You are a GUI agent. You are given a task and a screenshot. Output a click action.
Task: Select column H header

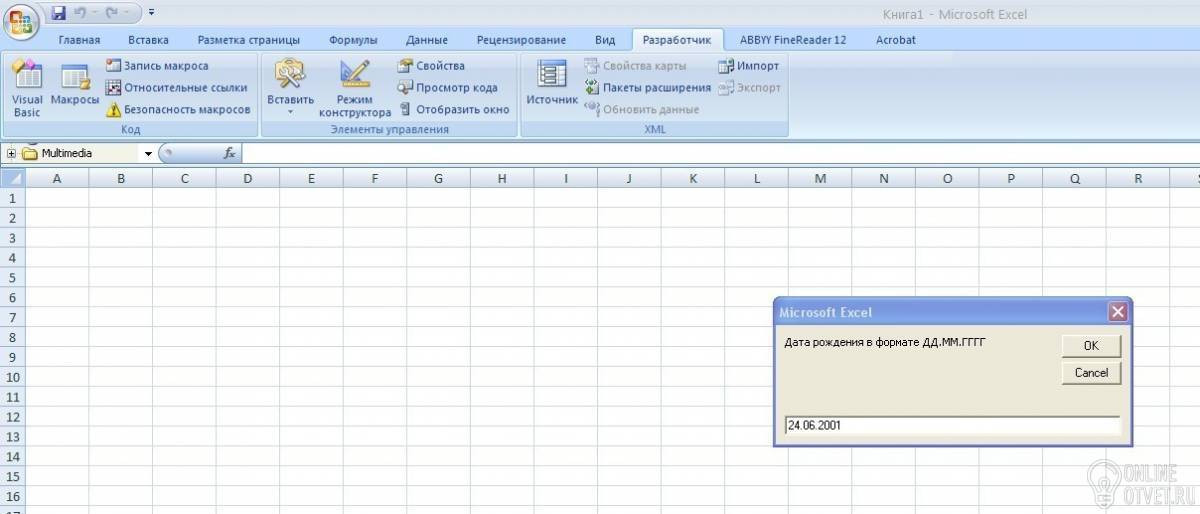(x=502, y=178)
